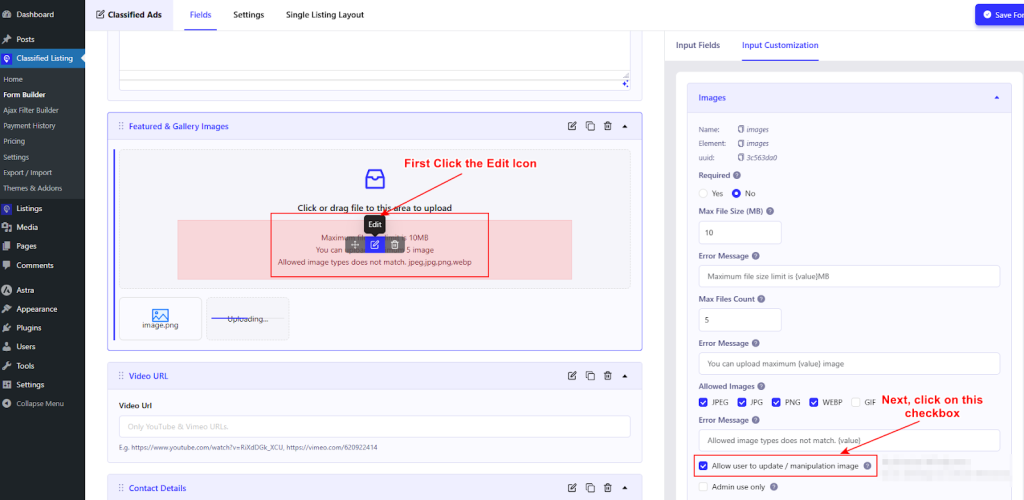The width and height of the screenshot is (1024, 500).
Task: Open the Dashboard menu icon
Action: point(7,14)
